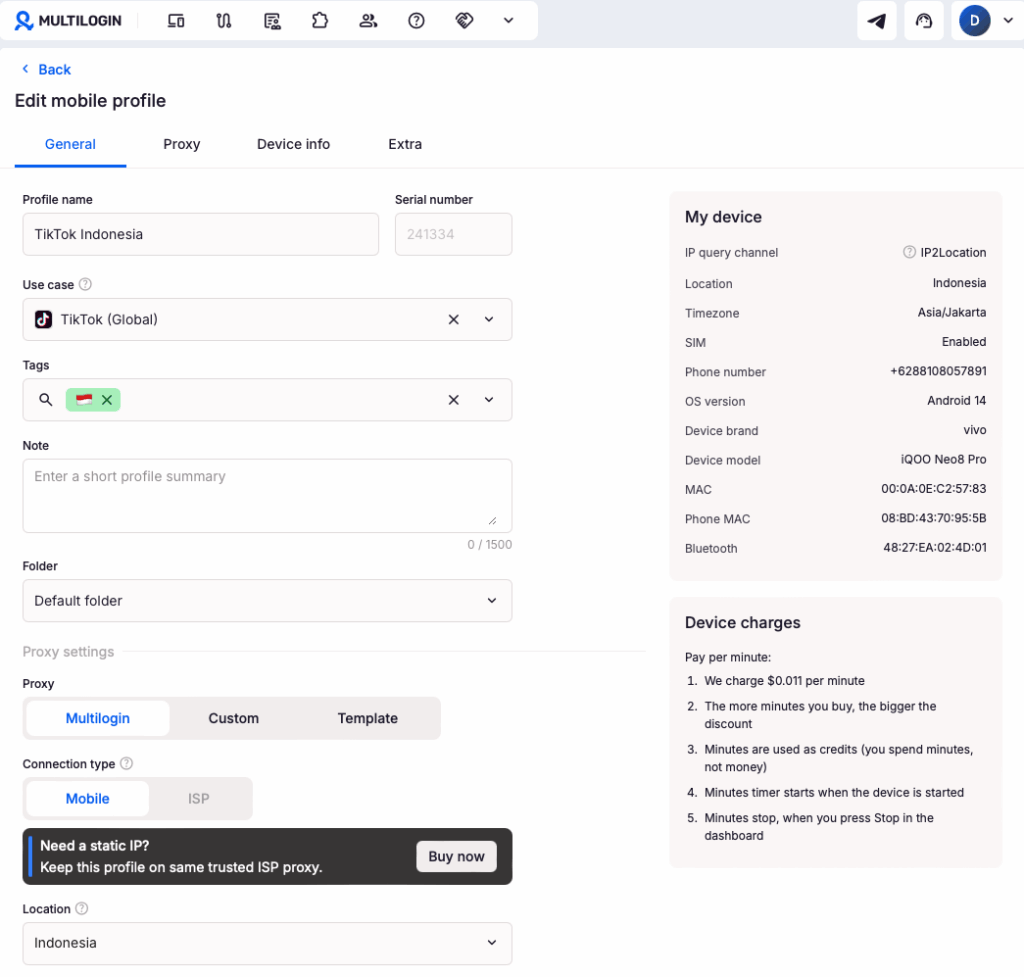Viewport: 1024px width, 977px height.
Task: Remove the Indonesia flag tag
Action: tap(107, 400)
